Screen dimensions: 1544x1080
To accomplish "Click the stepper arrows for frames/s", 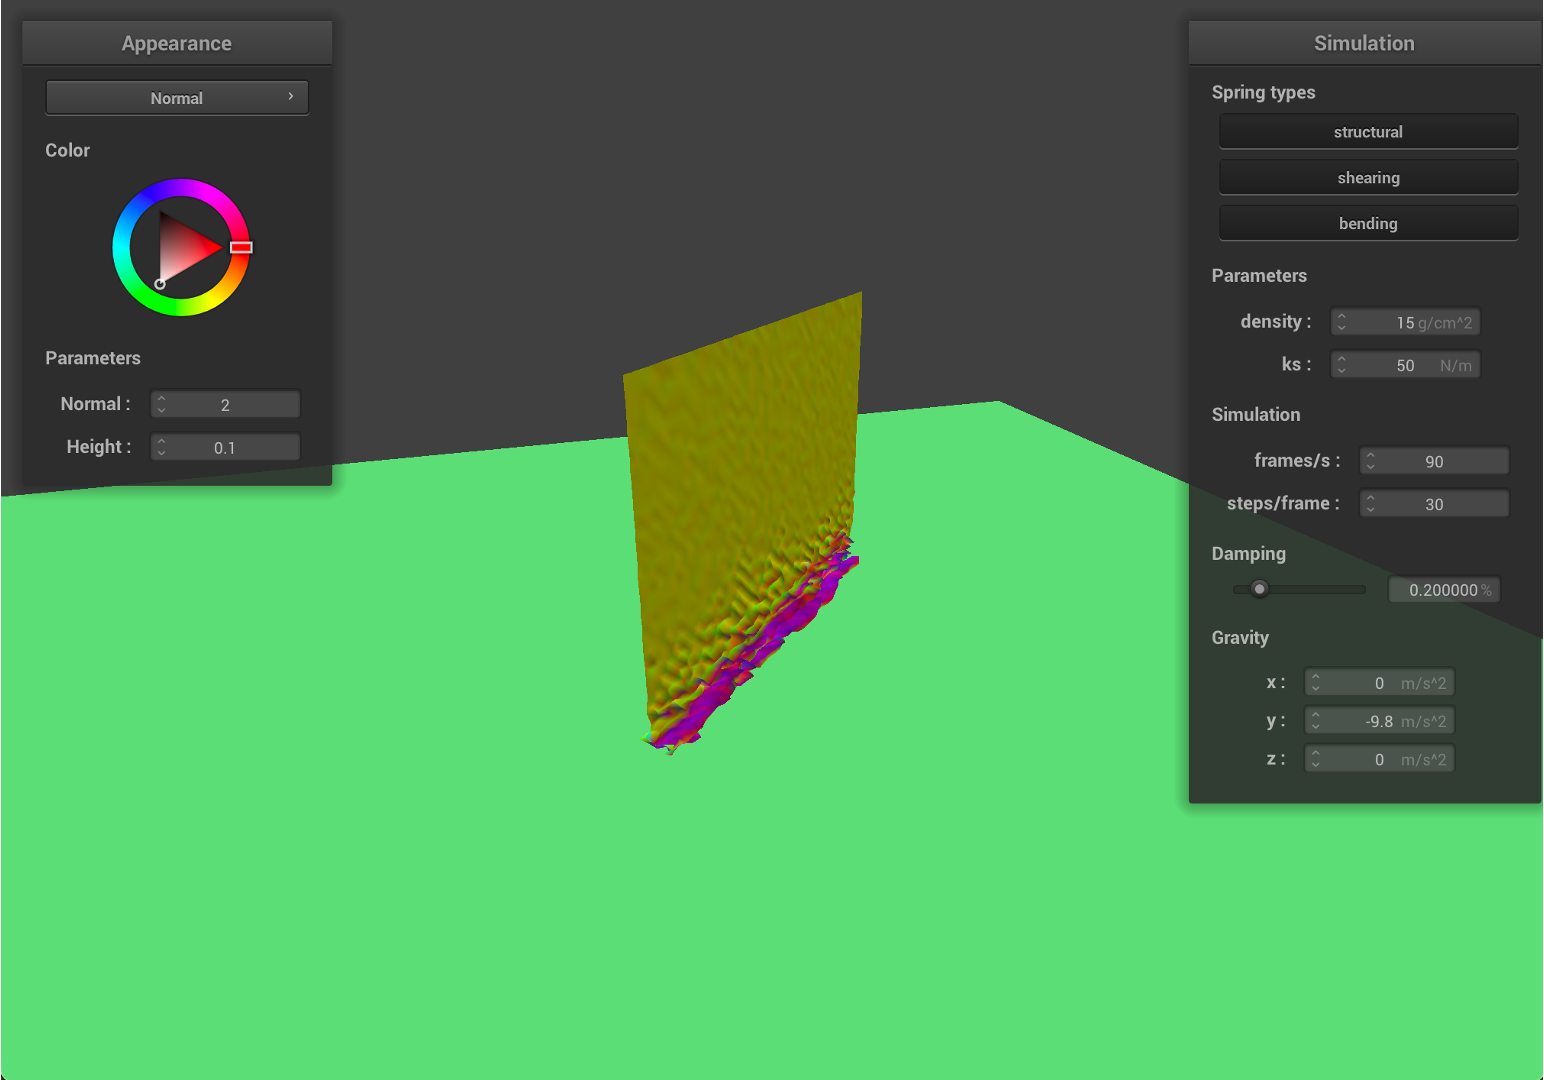I will point(1371,461).
